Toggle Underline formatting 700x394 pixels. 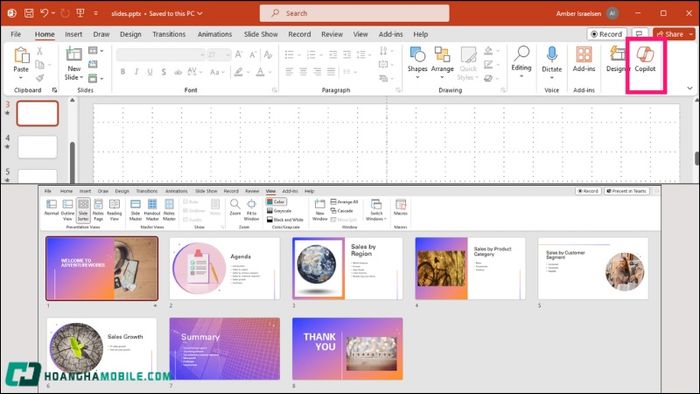150,72
